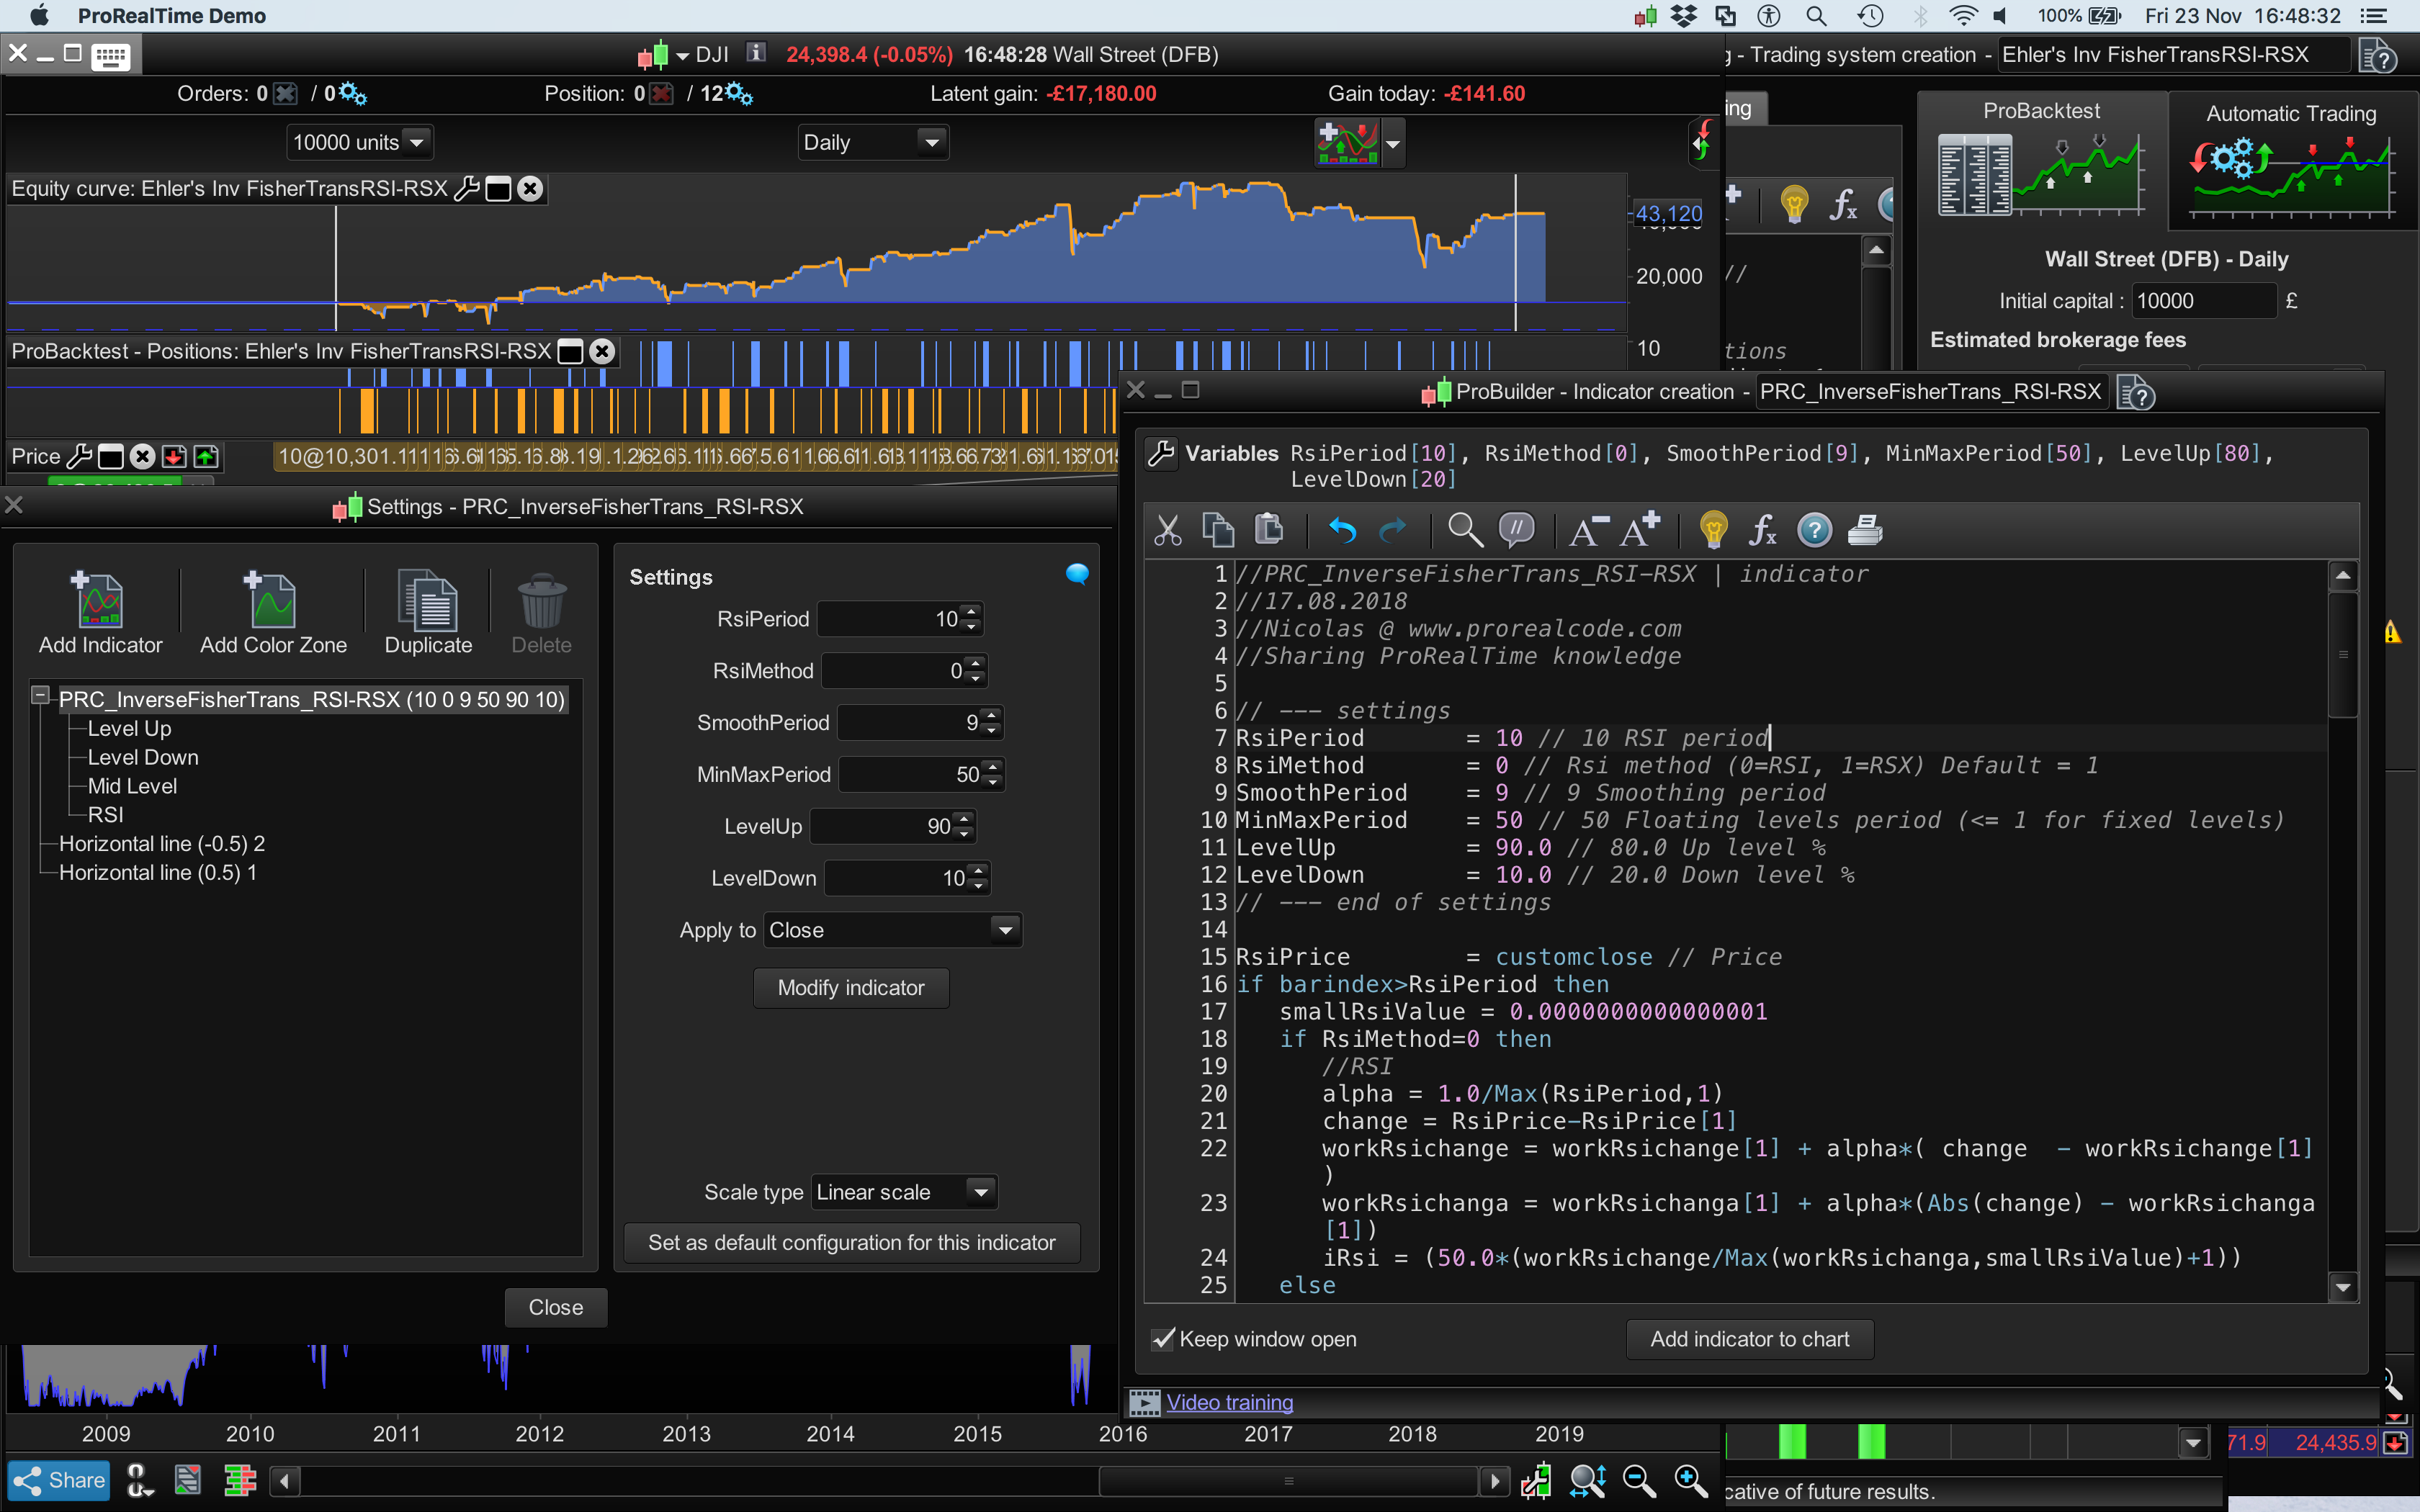Click the Initial capital input field

[2203, 301]
